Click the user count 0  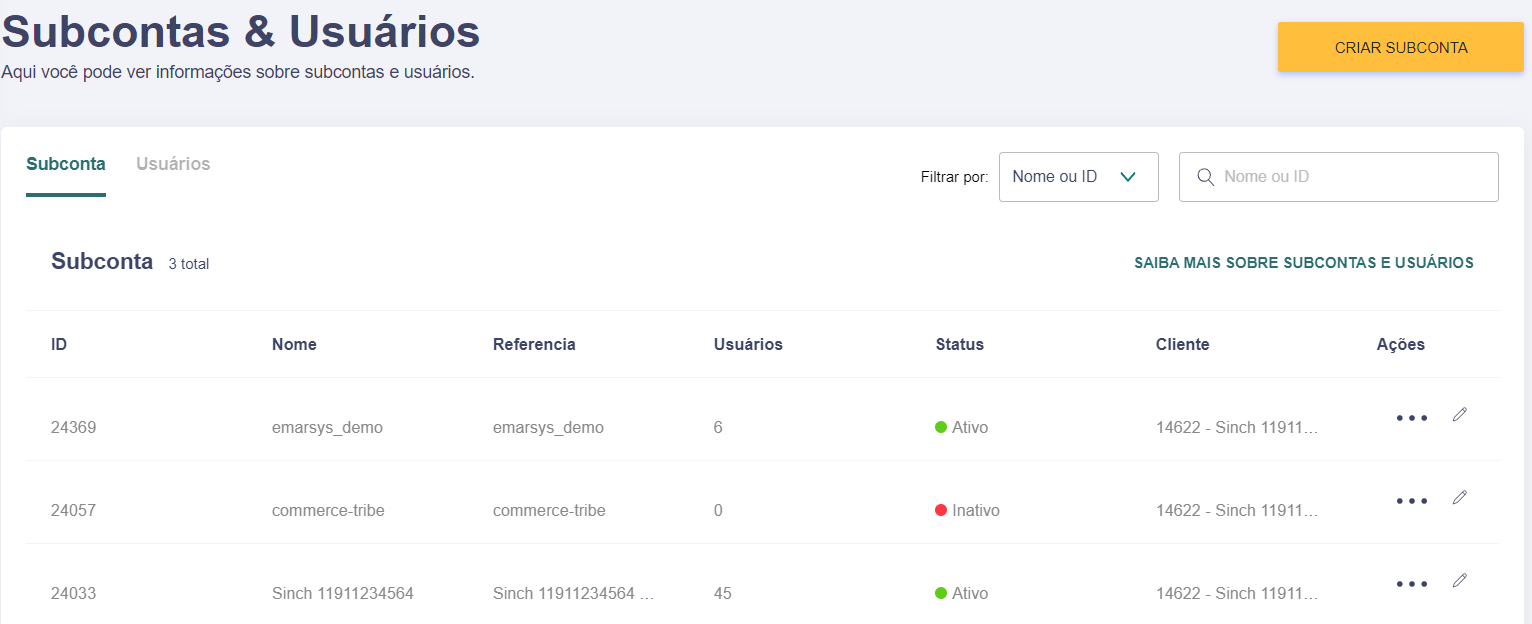(718, 510)
